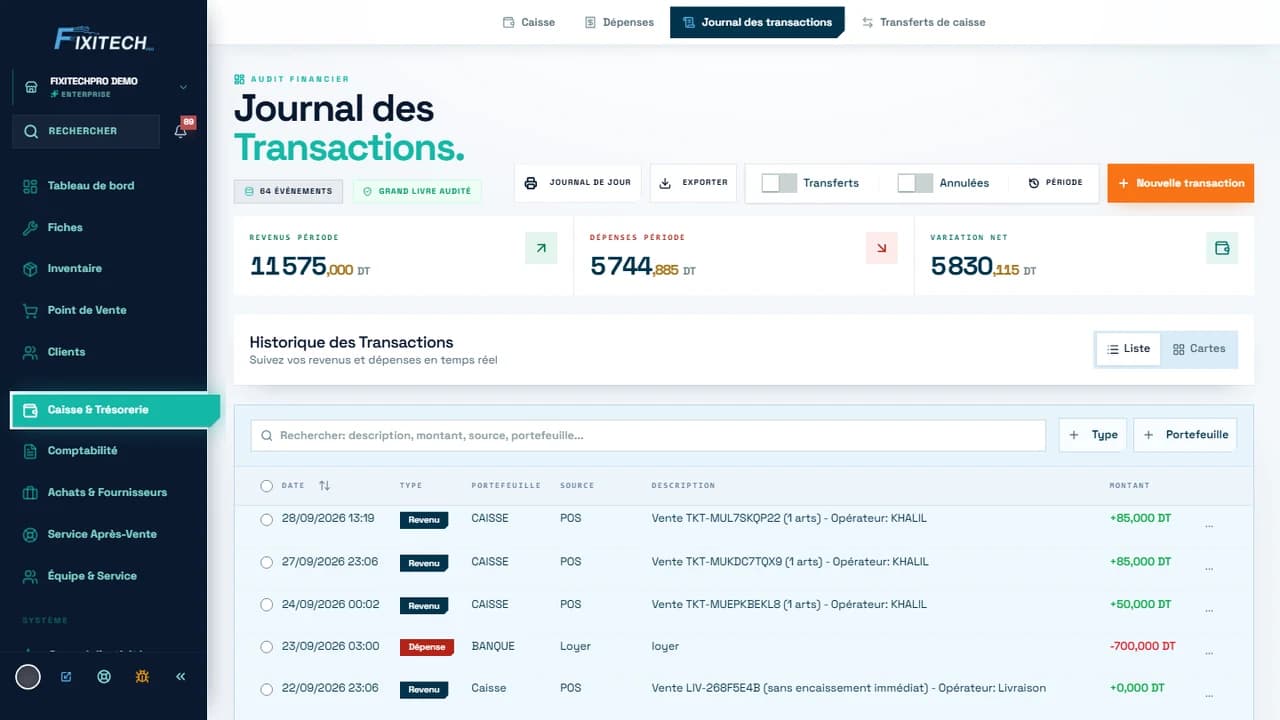The image size is (1280, 720).
Task: Enable the Transferts toggle
Action: coord(779,183)
